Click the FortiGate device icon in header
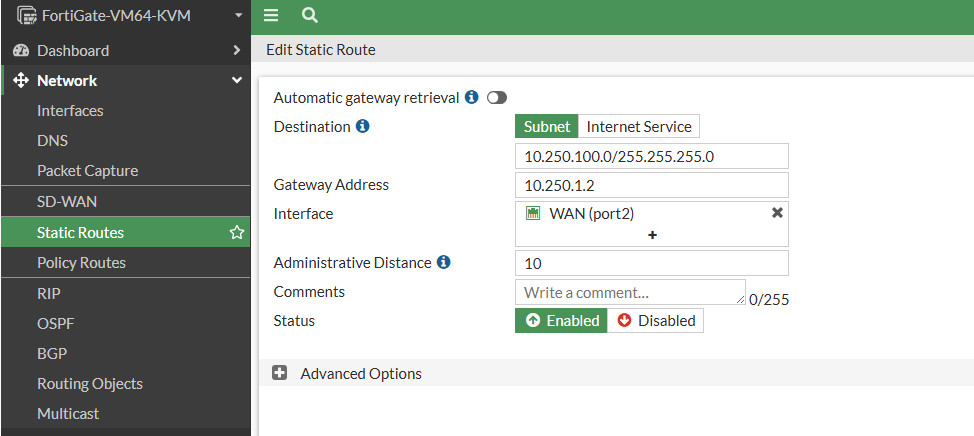Screen dimensions: 974x436 [27, 16]
